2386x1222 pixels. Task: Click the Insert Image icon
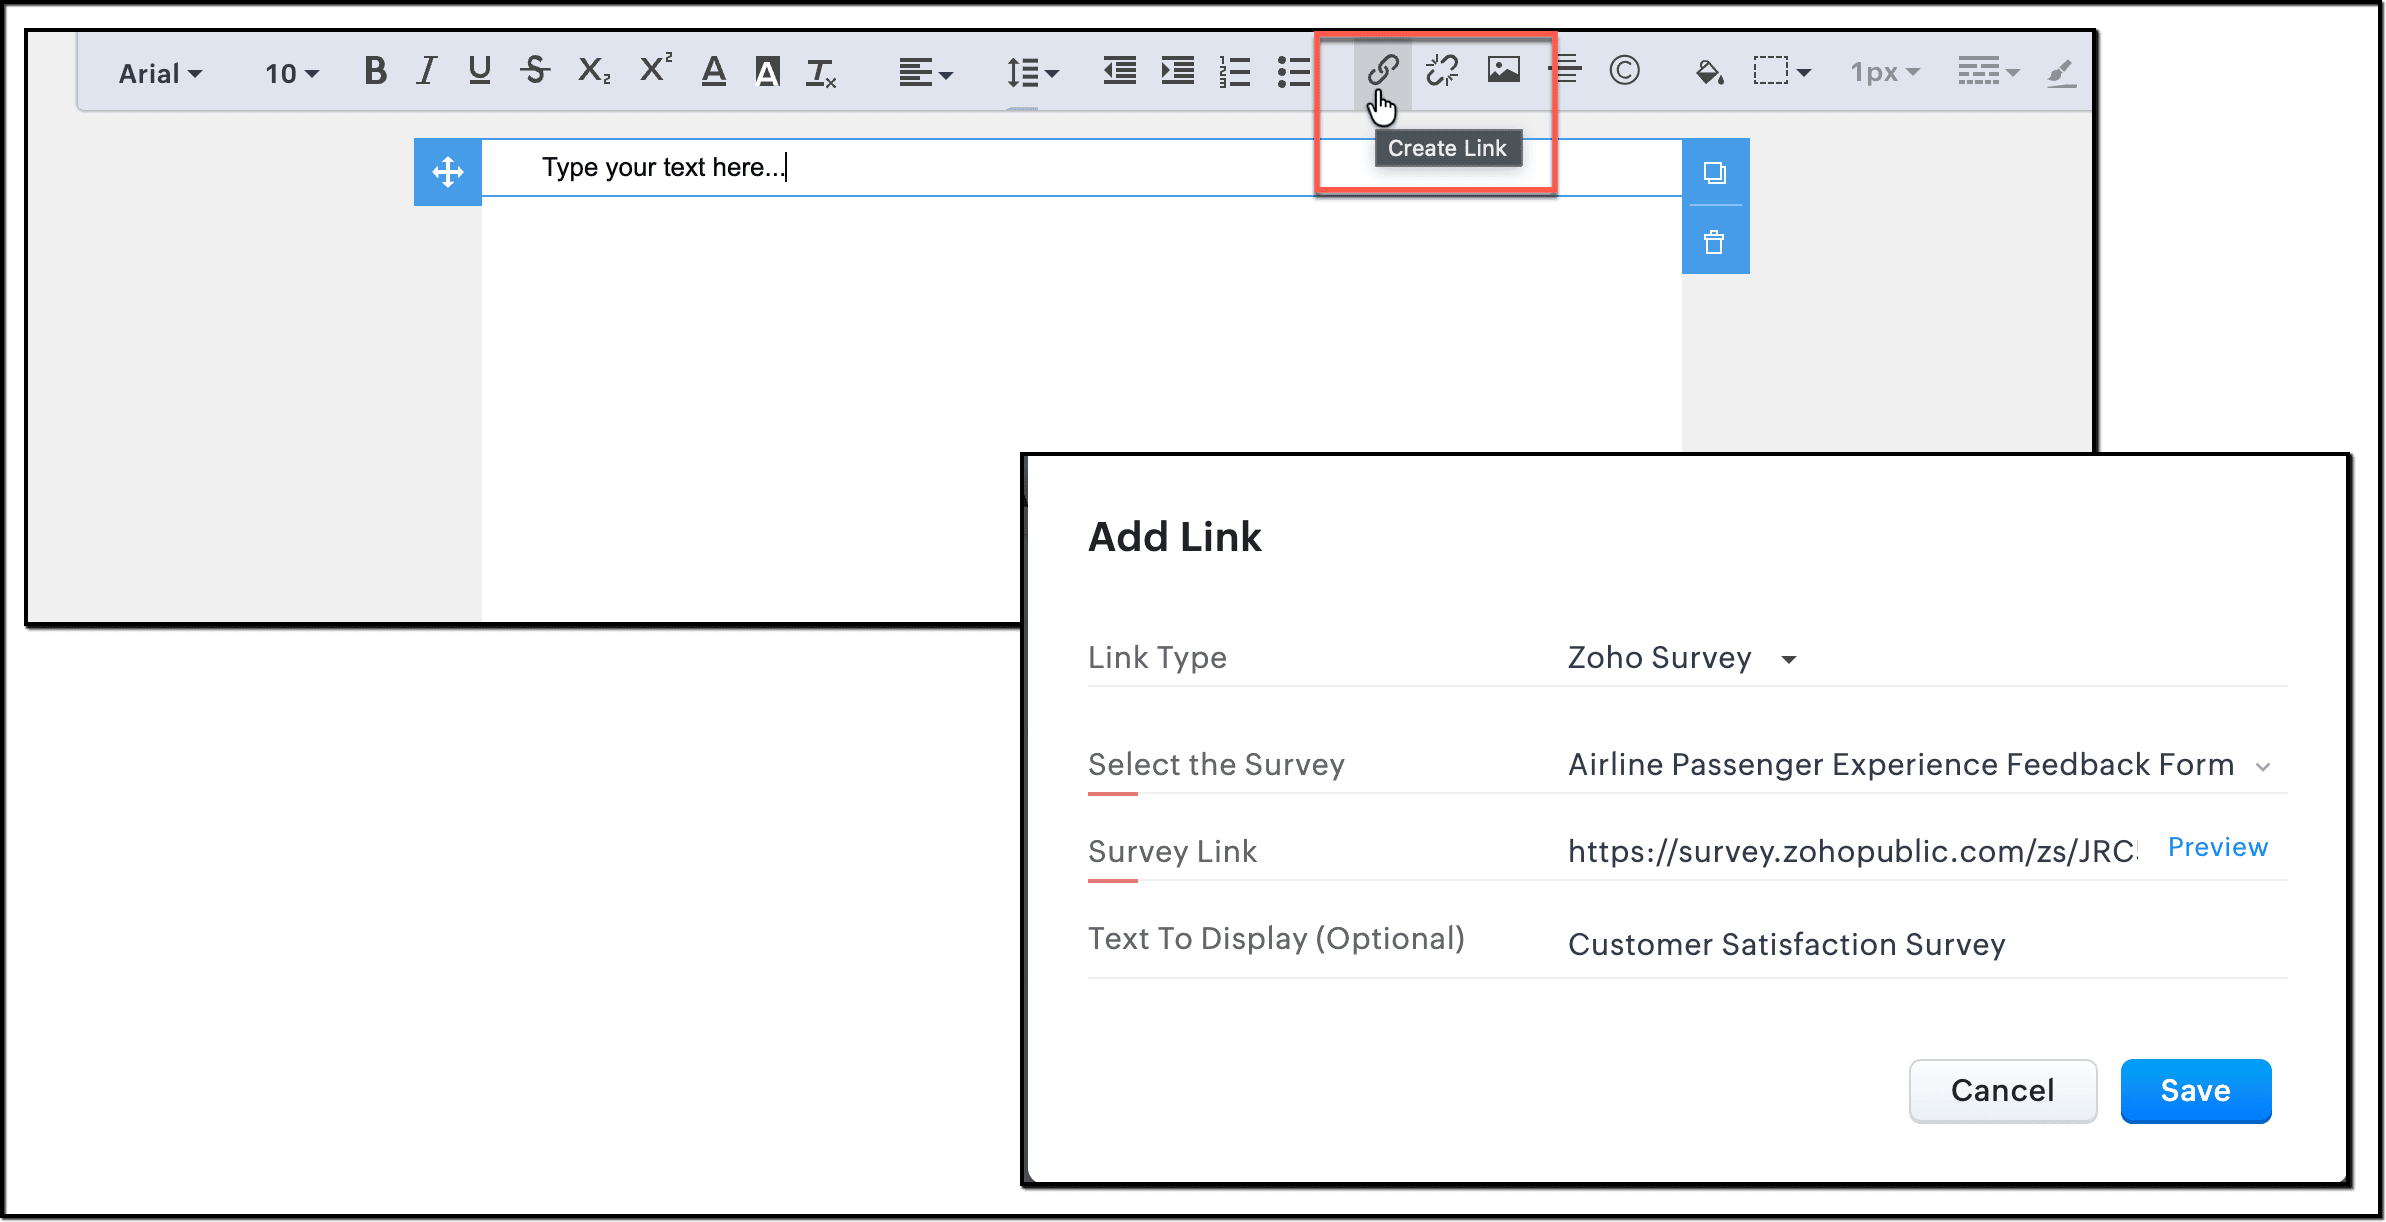(x=1503, y=70)
